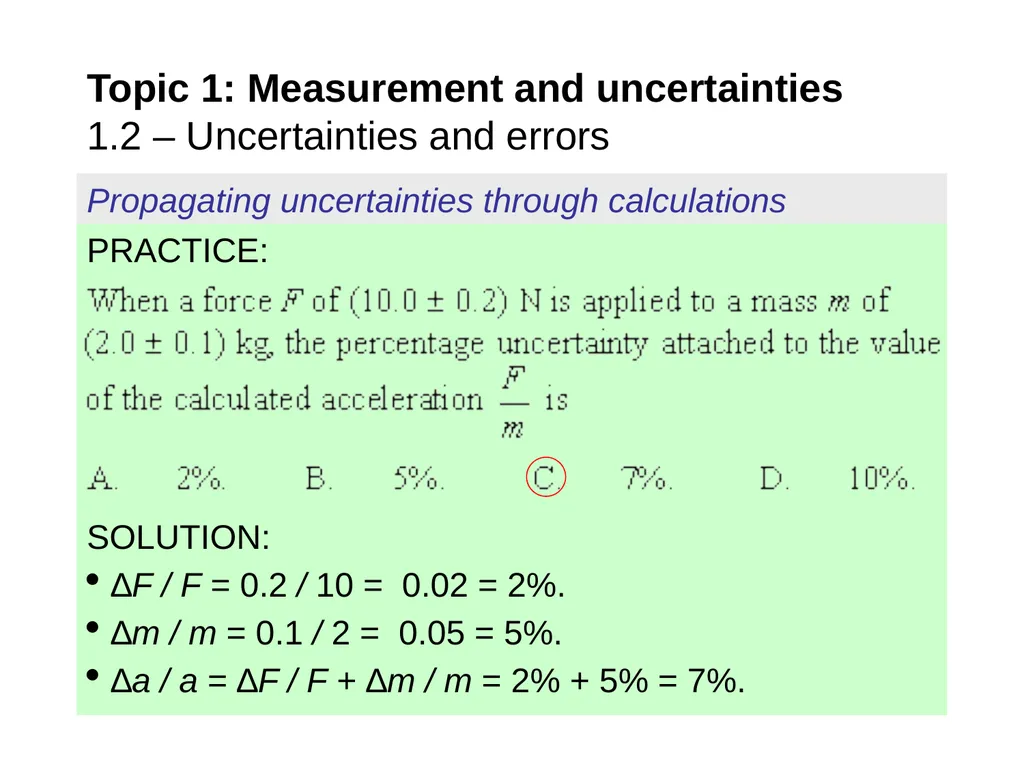
Task: Click the F over m fraction
Action: [514, 402]
